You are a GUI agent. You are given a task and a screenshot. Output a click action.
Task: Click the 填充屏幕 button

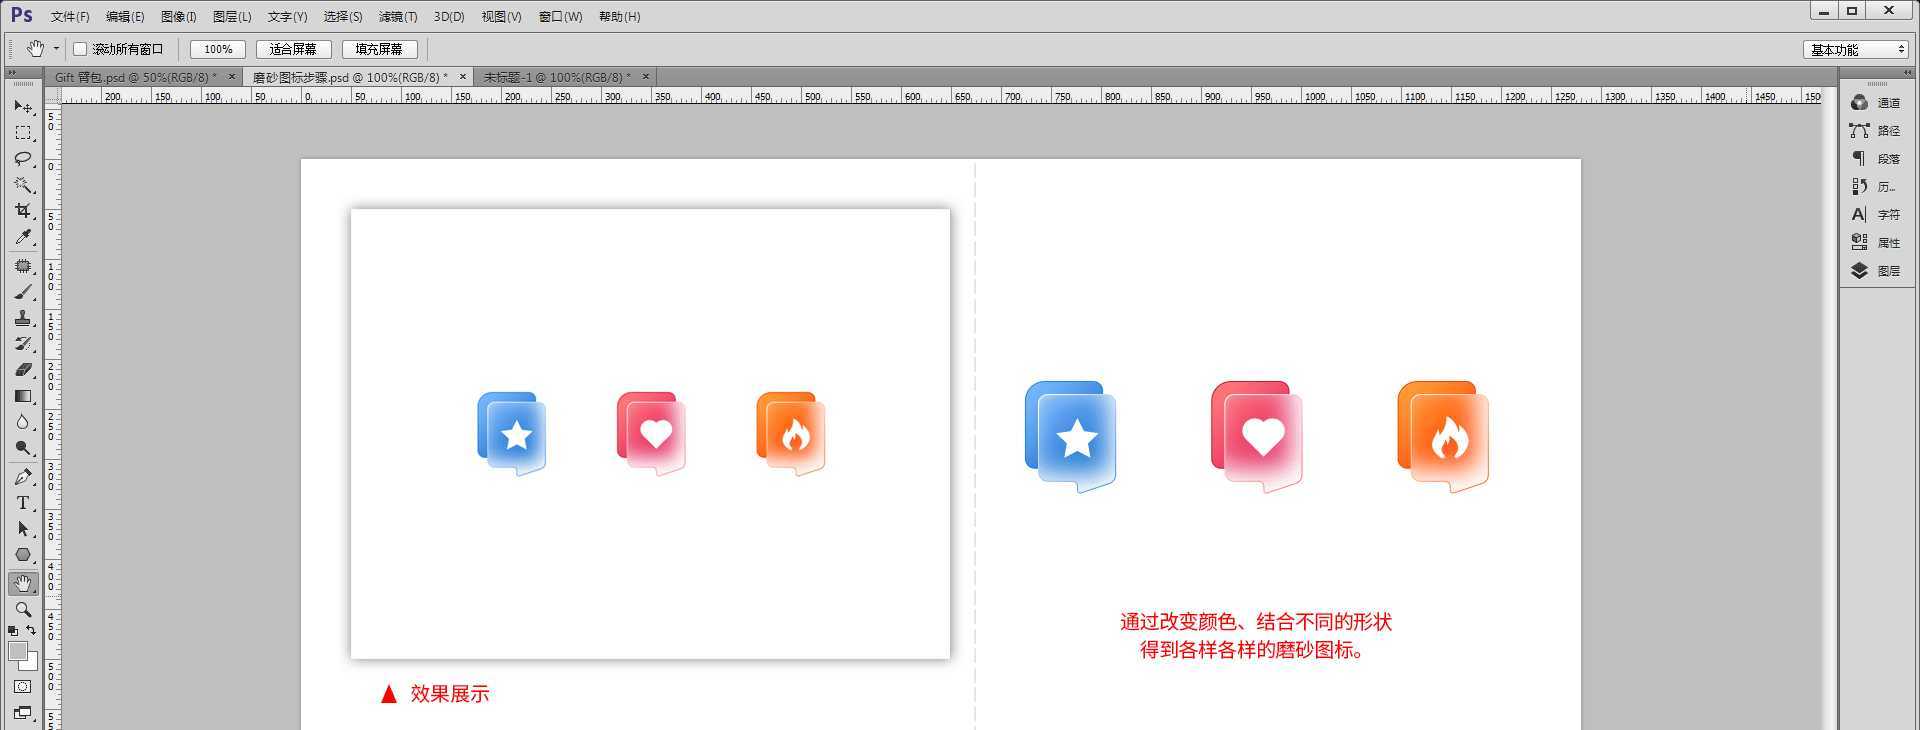coord(379,49)
